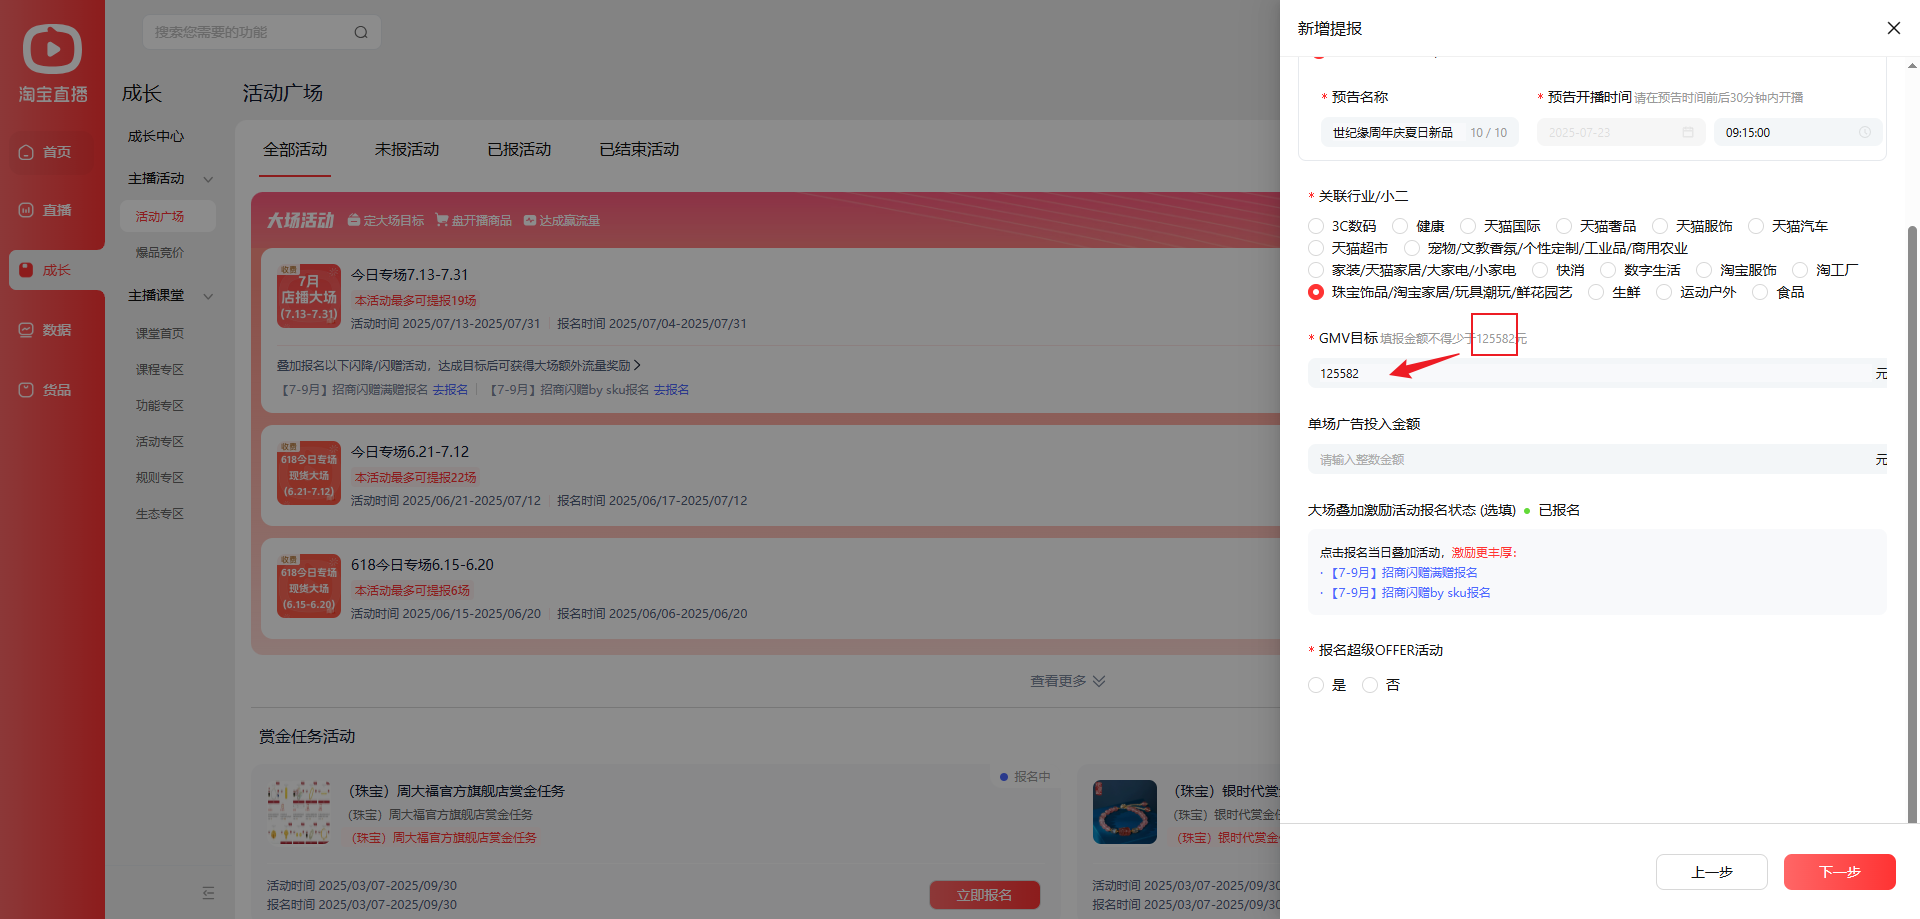1920x919 pixels.
Task: Open 直播 live section in the sidebar
Action: [x=56, y=210]
